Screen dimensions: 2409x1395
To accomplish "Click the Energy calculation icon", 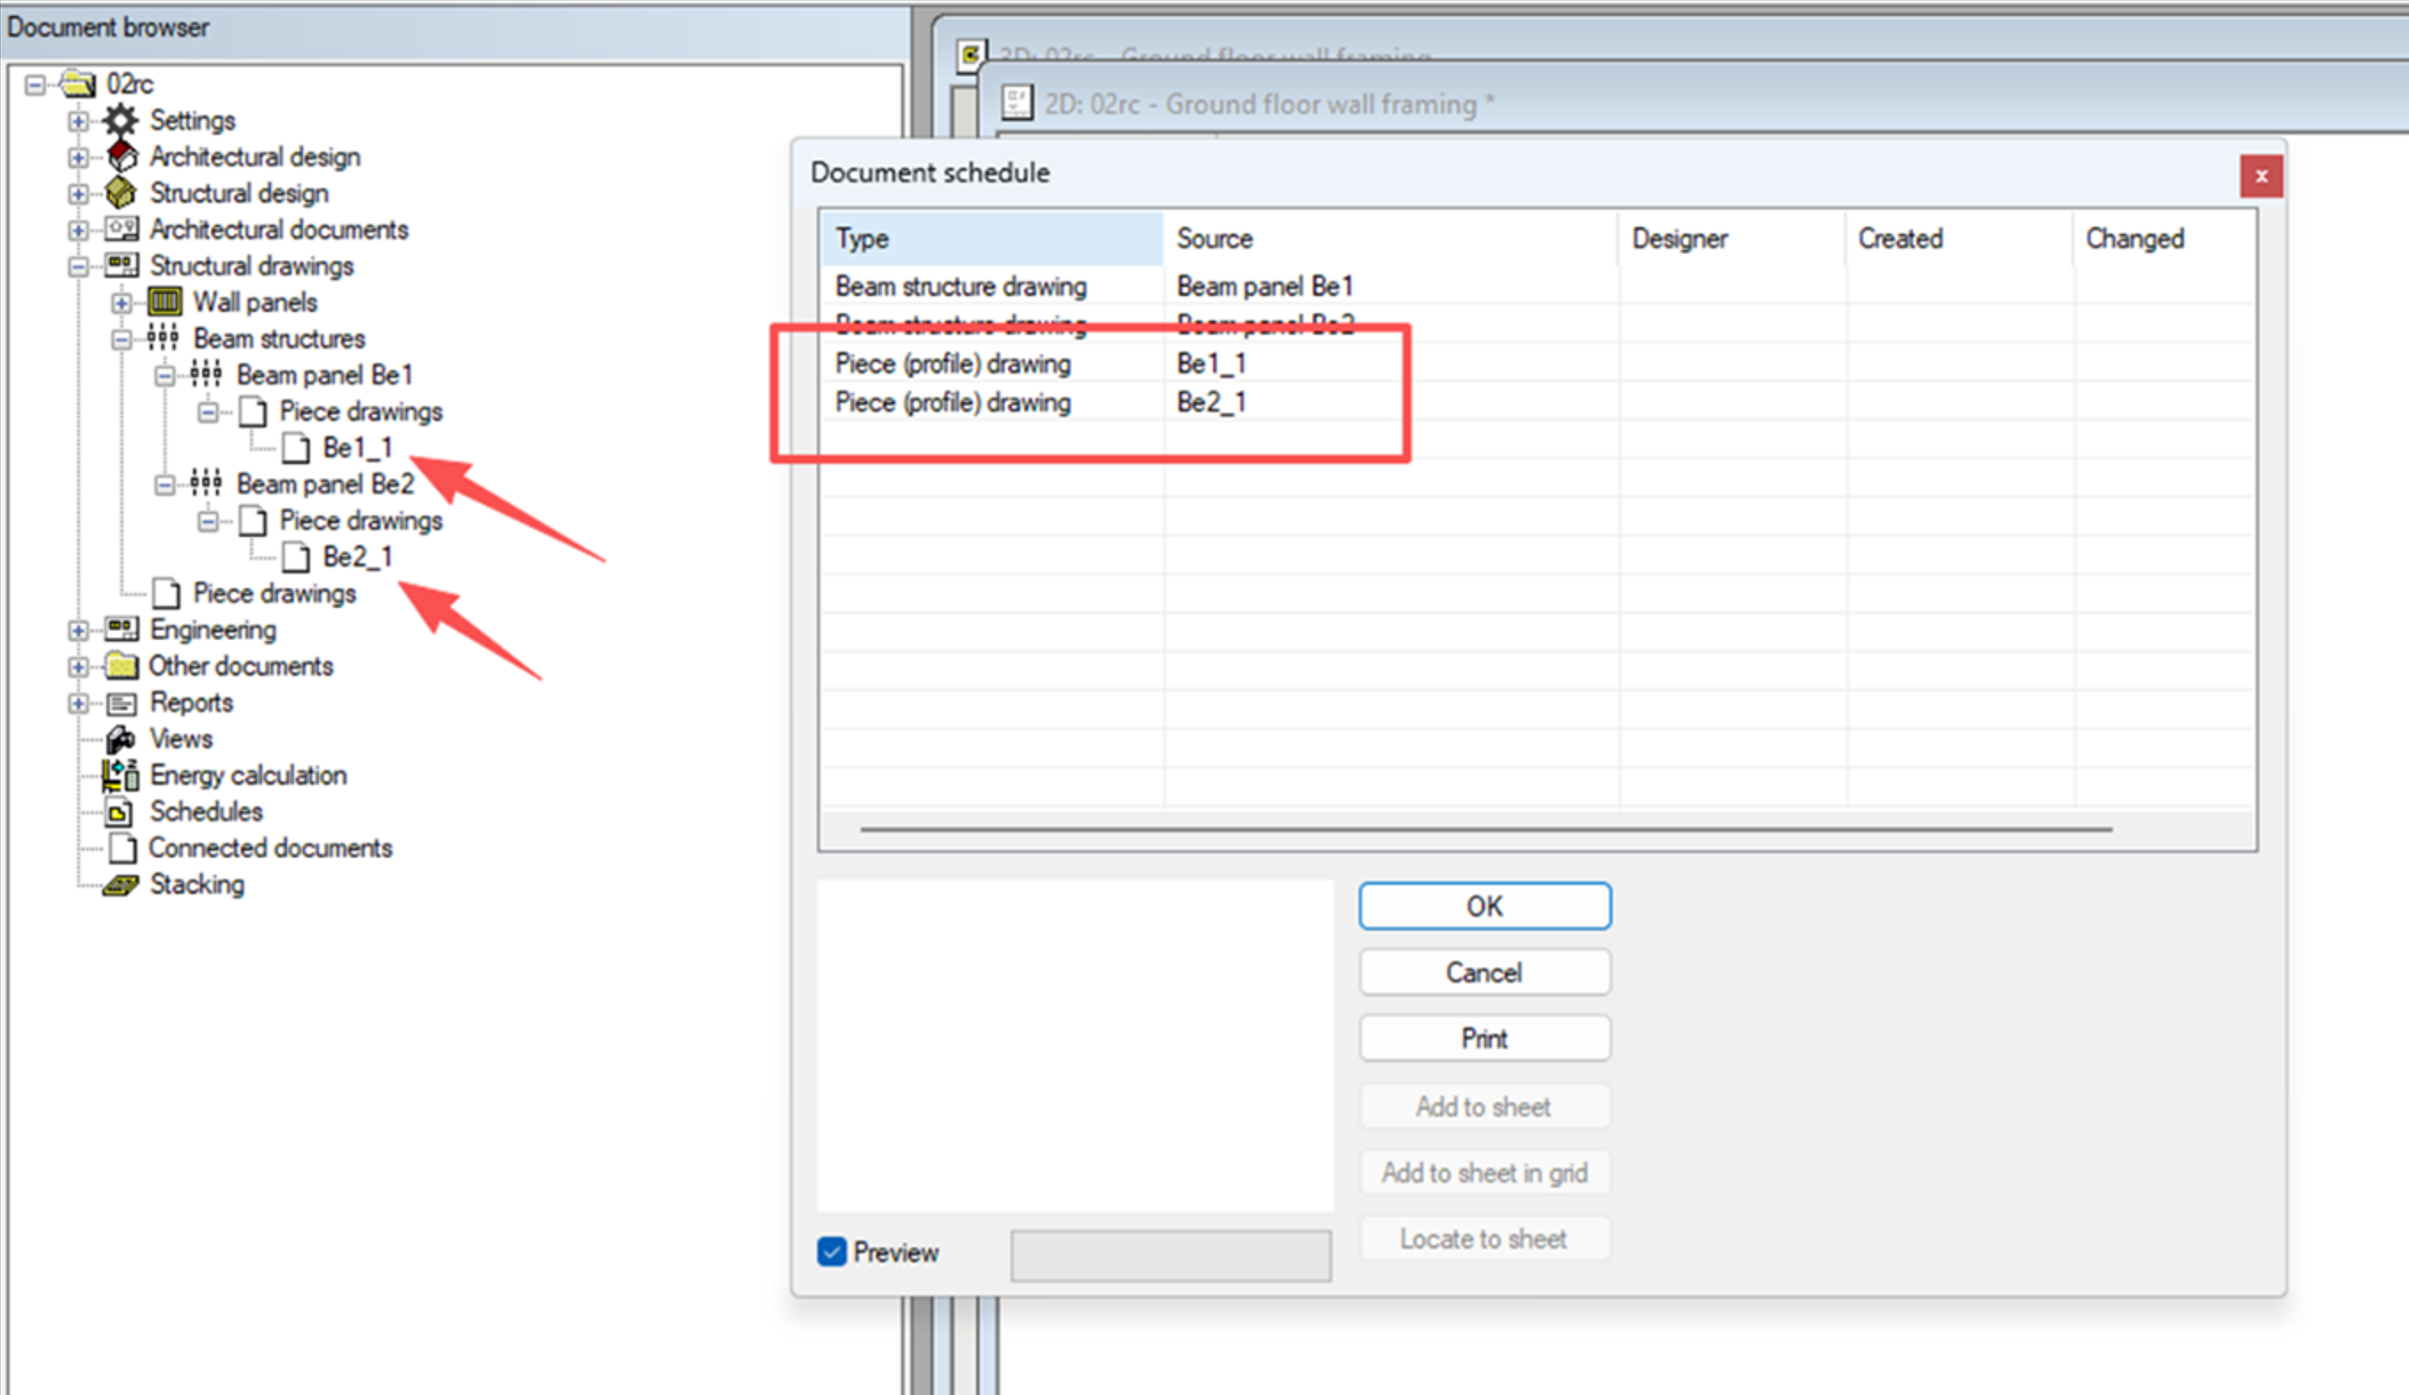I will coord(121,775).
